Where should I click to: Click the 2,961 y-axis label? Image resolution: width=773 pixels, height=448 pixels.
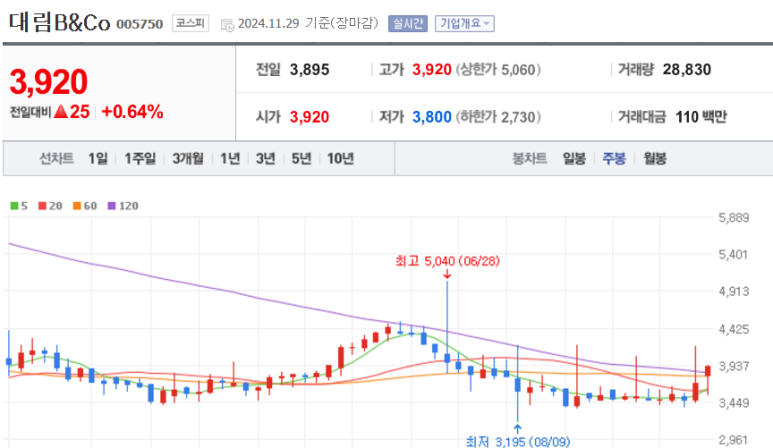tap(734, 440)
